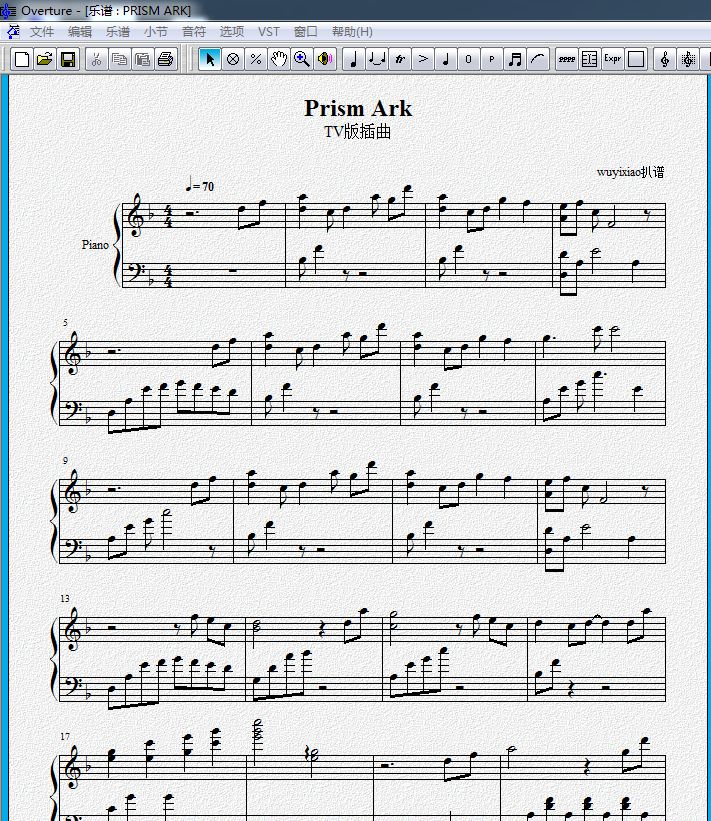
Task: Click the Piano instrument label
Action: (95, 245)
